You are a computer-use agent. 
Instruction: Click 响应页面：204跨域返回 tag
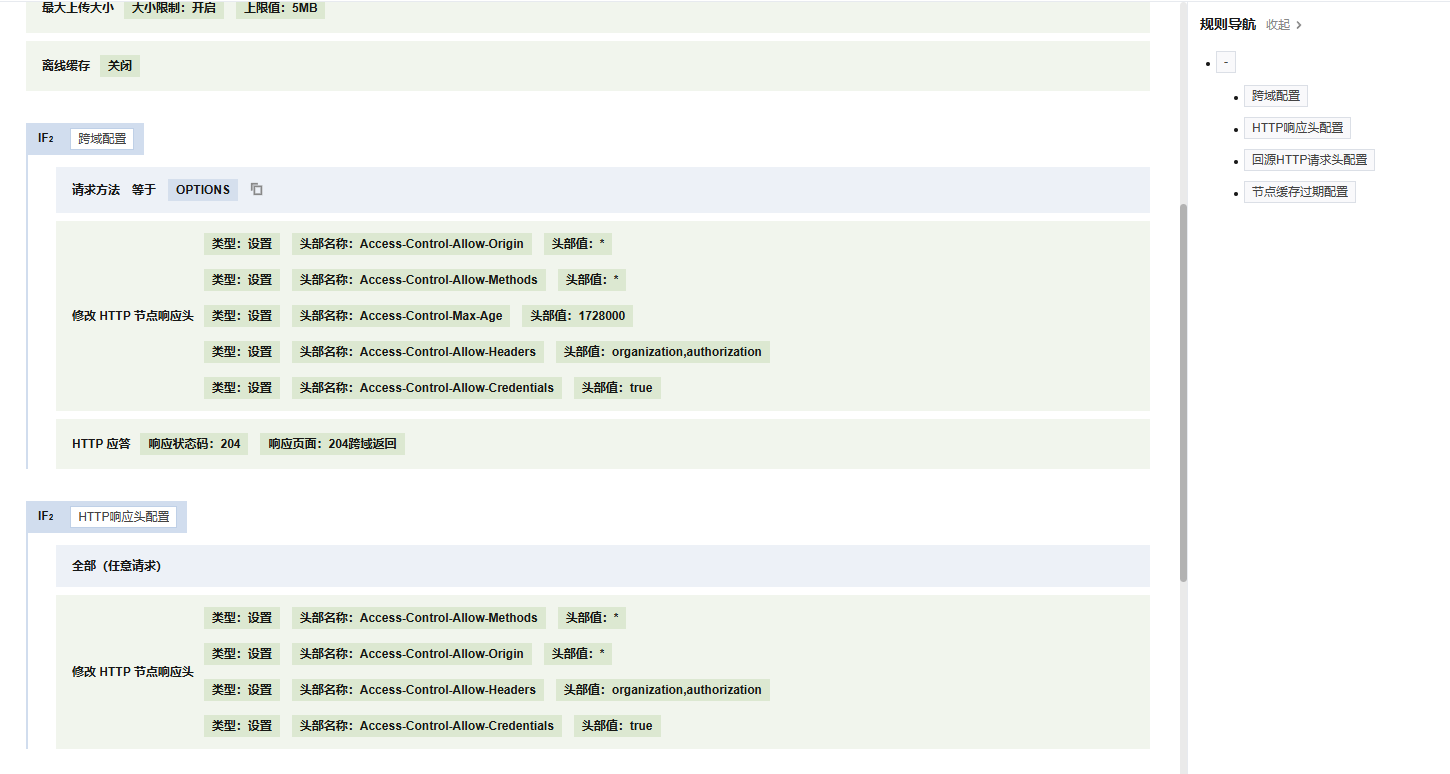332,444
